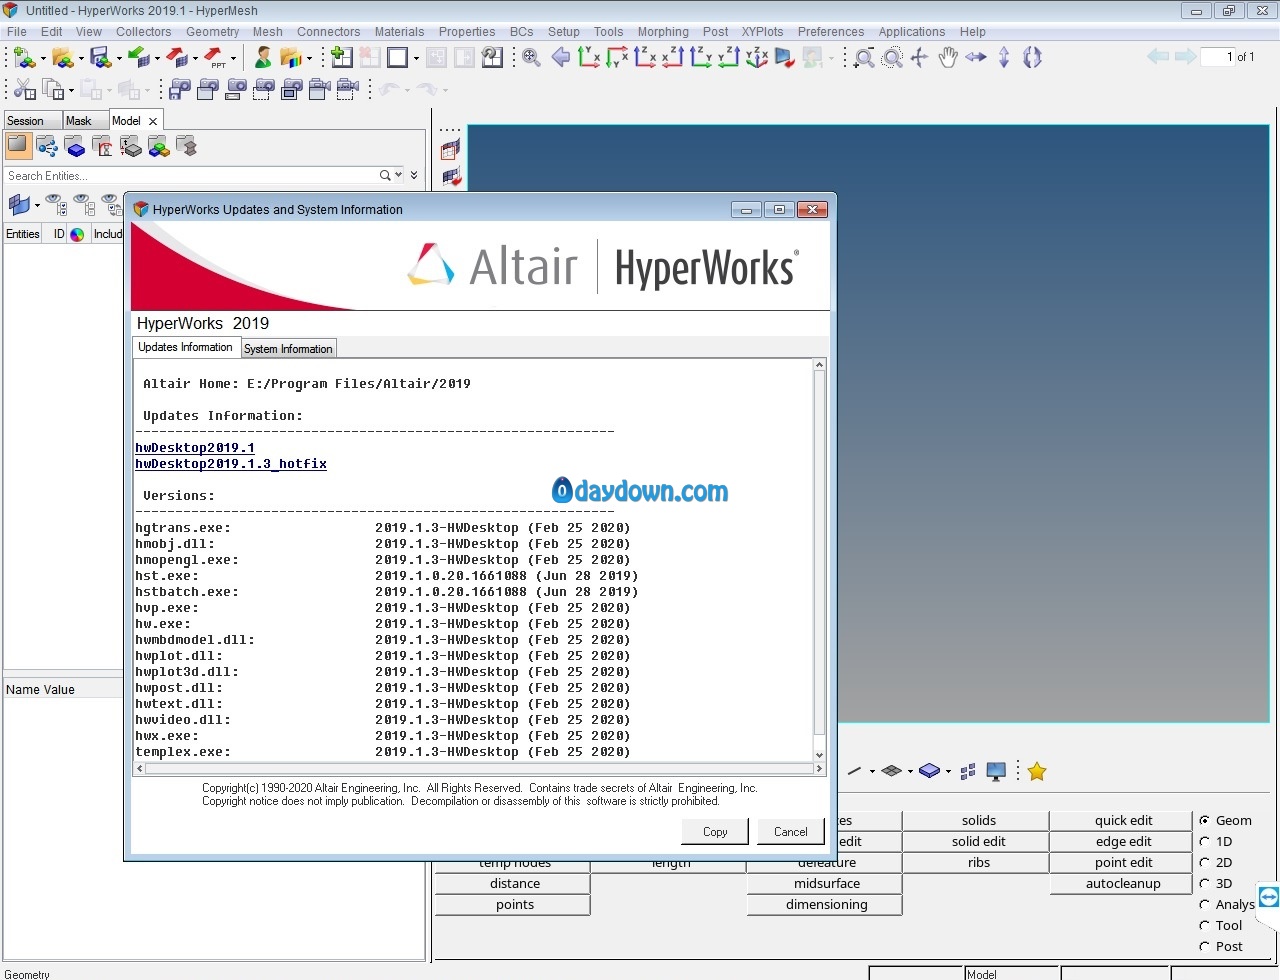The height and width of the screenshot is (980, 1280).
Task: Click the Cancel button in dialog
Action: (790, 831)
